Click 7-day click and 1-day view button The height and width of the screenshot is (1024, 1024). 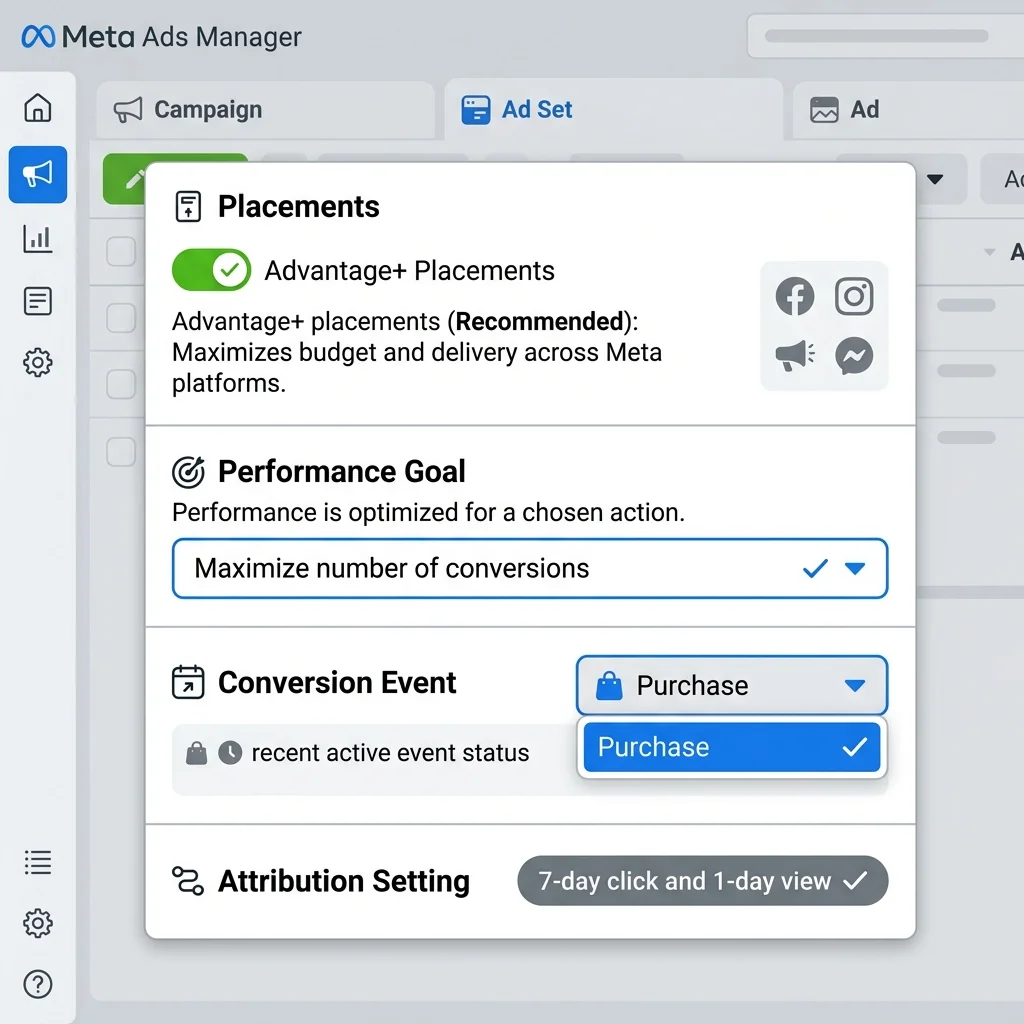pyautogui.click(x=703, y=881)
